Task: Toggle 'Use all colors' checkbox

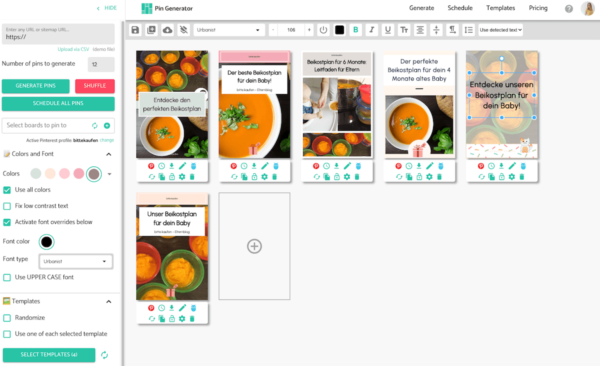Action: pos(7,190)
